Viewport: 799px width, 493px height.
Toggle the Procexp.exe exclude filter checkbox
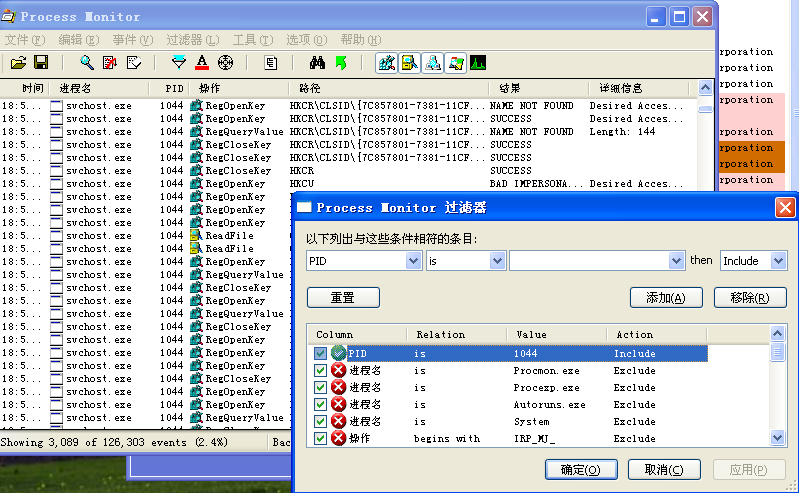coord(320,387)
